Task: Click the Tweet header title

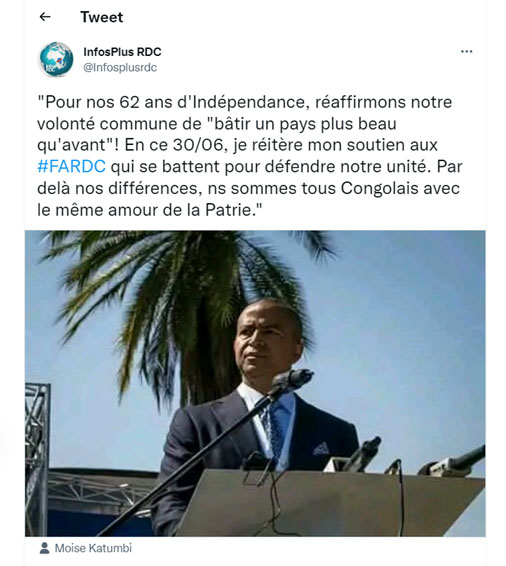Action: tap(102, 17)
